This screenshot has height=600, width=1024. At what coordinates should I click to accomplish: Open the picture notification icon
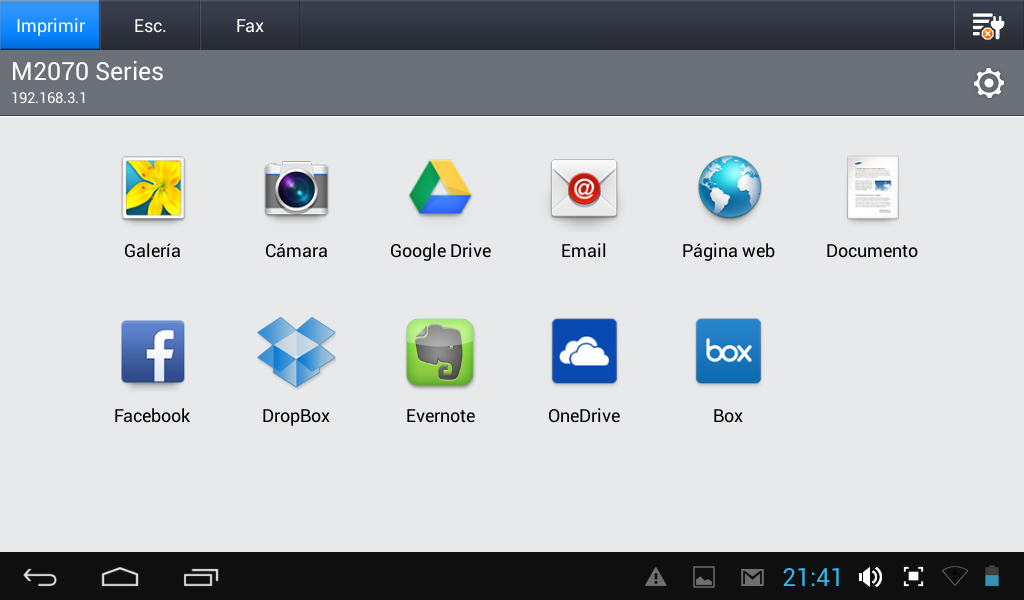[704, 577]
